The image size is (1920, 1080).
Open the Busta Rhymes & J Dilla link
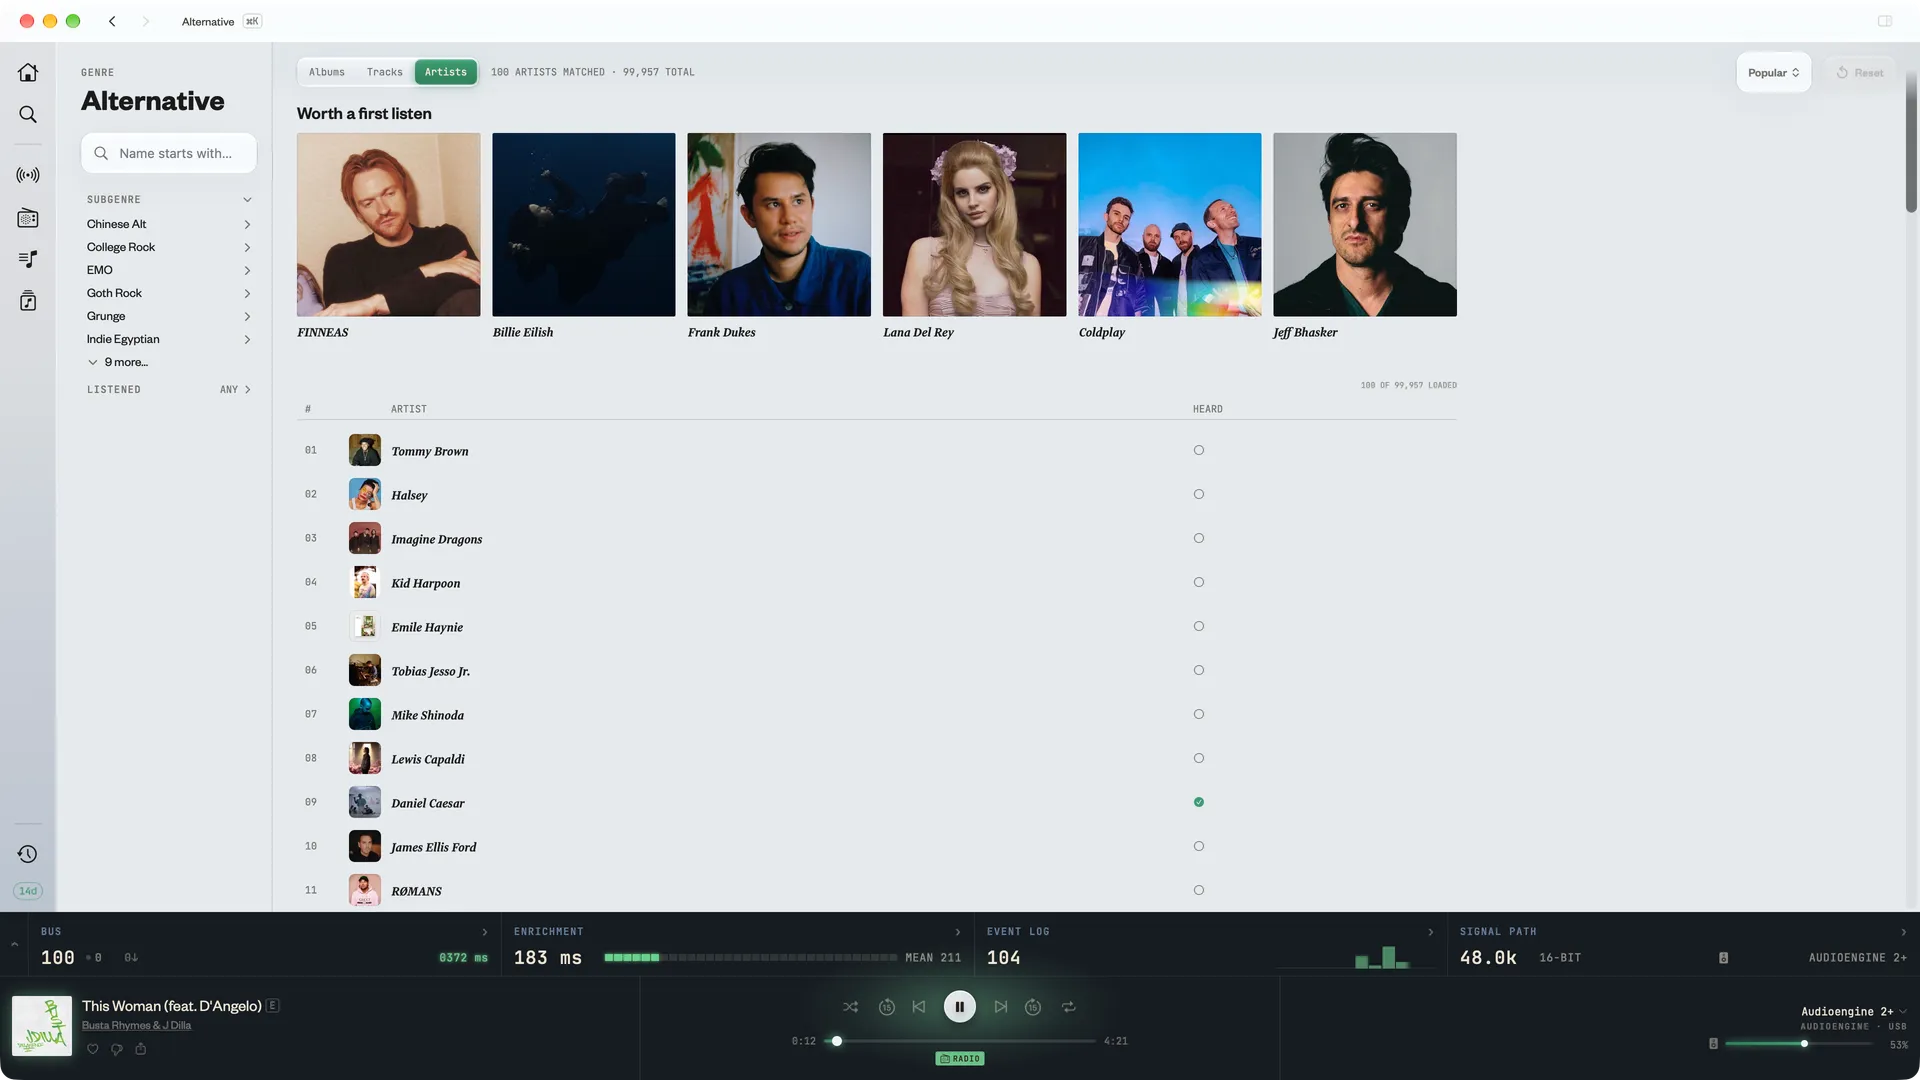(136, 1026)
